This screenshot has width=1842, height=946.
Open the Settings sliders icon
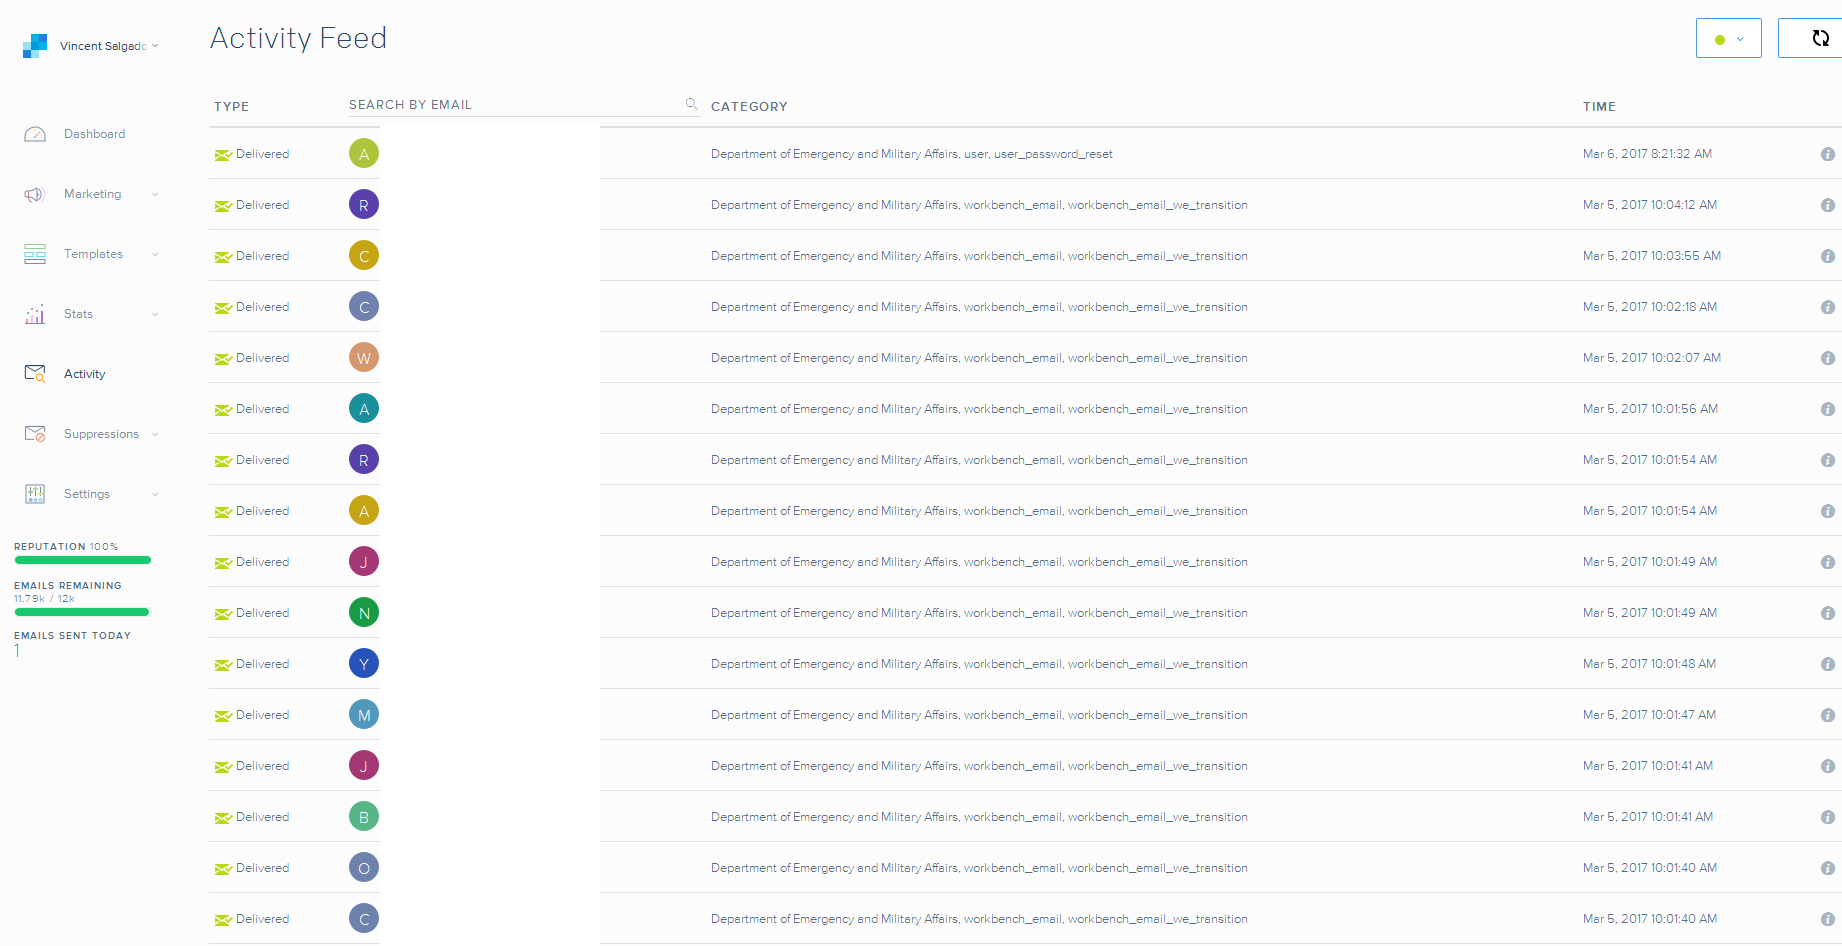(x=34, y=493)
